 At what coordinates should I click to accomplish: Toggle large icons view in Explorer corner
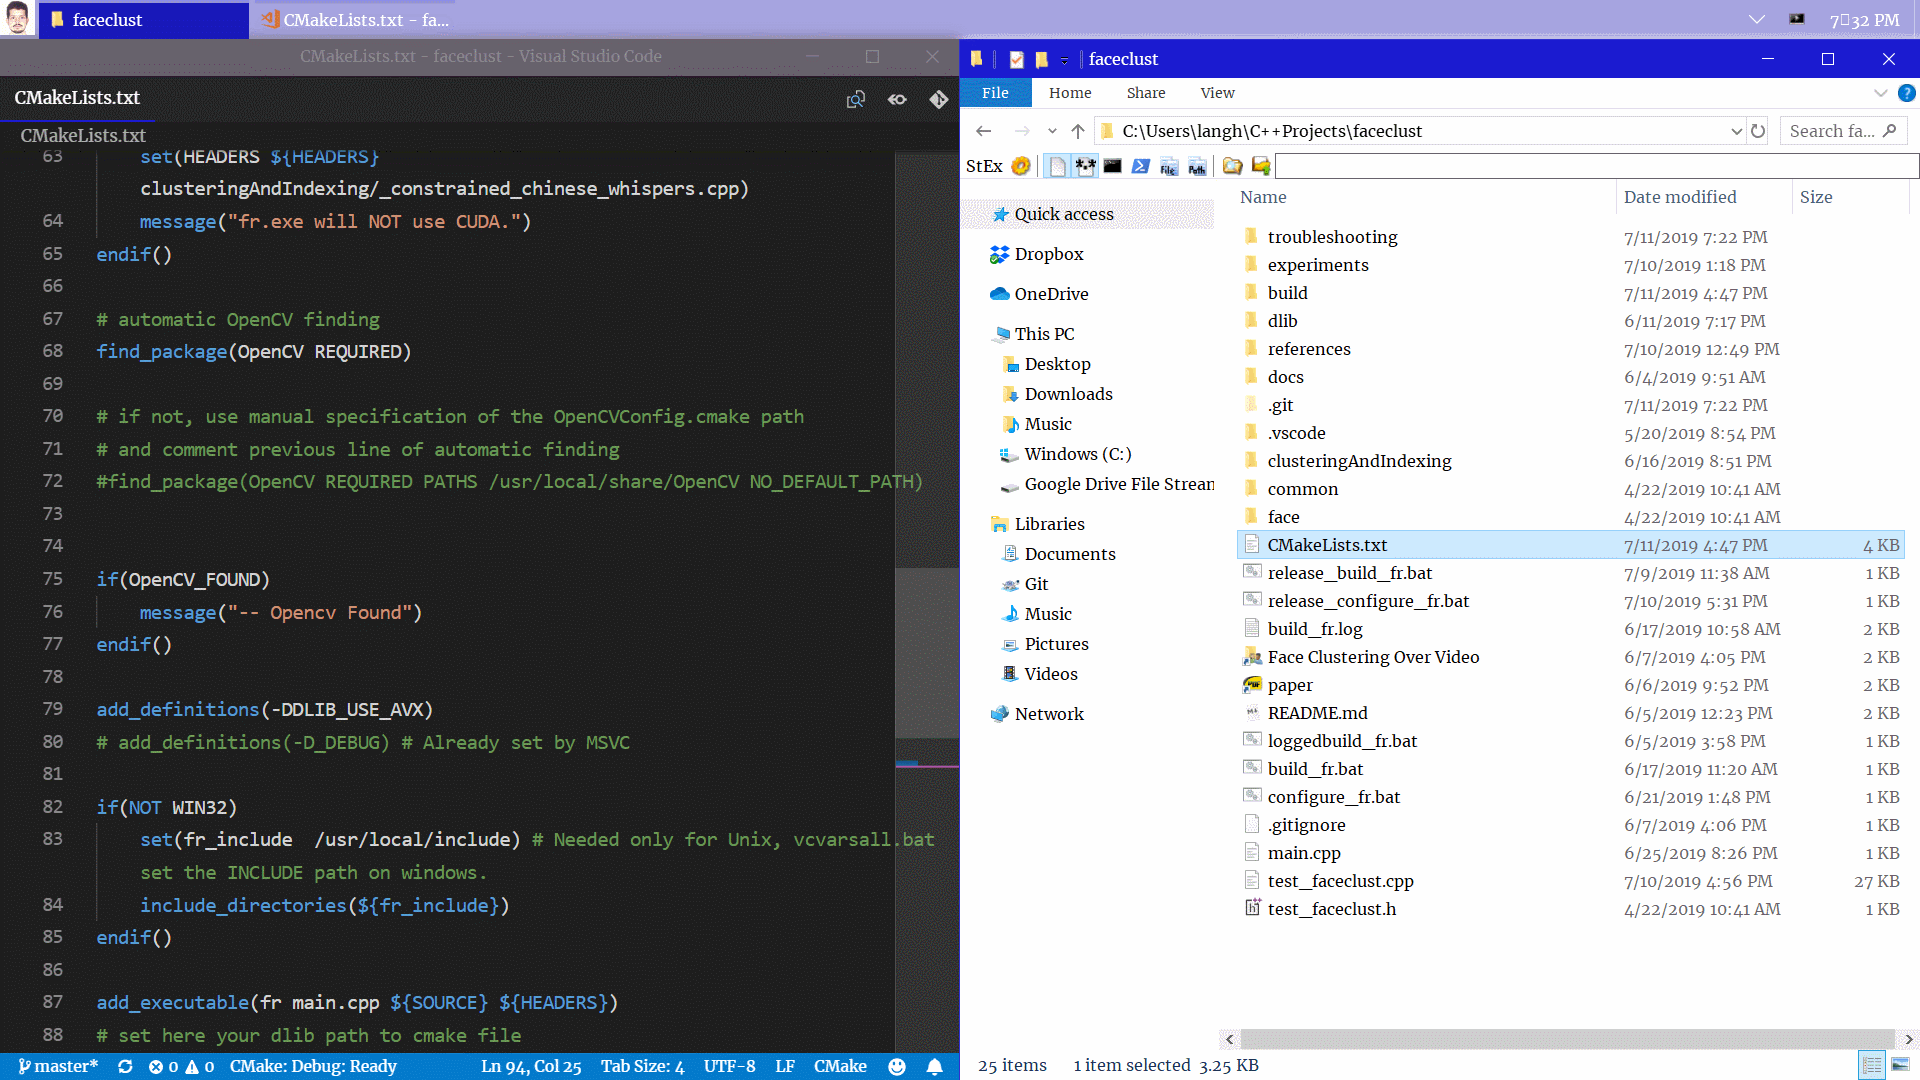pyautogui.click(x=1900, y=1065)
